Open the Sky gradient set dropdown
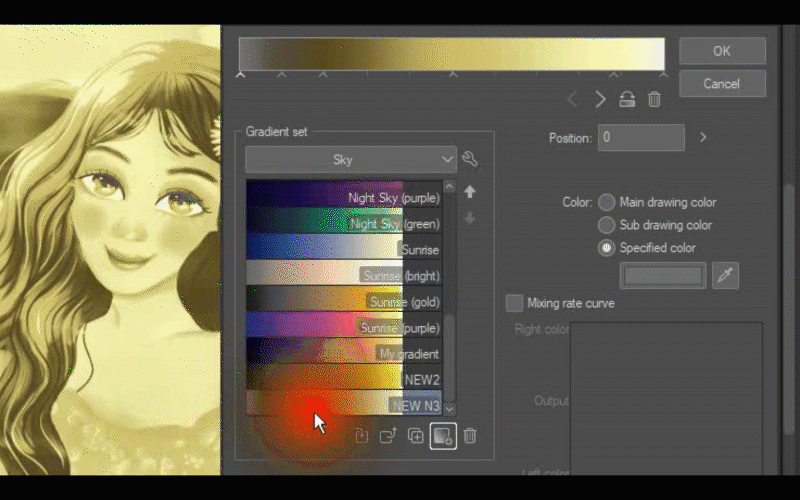Screen dimensions: 800x500 [351, 160]
